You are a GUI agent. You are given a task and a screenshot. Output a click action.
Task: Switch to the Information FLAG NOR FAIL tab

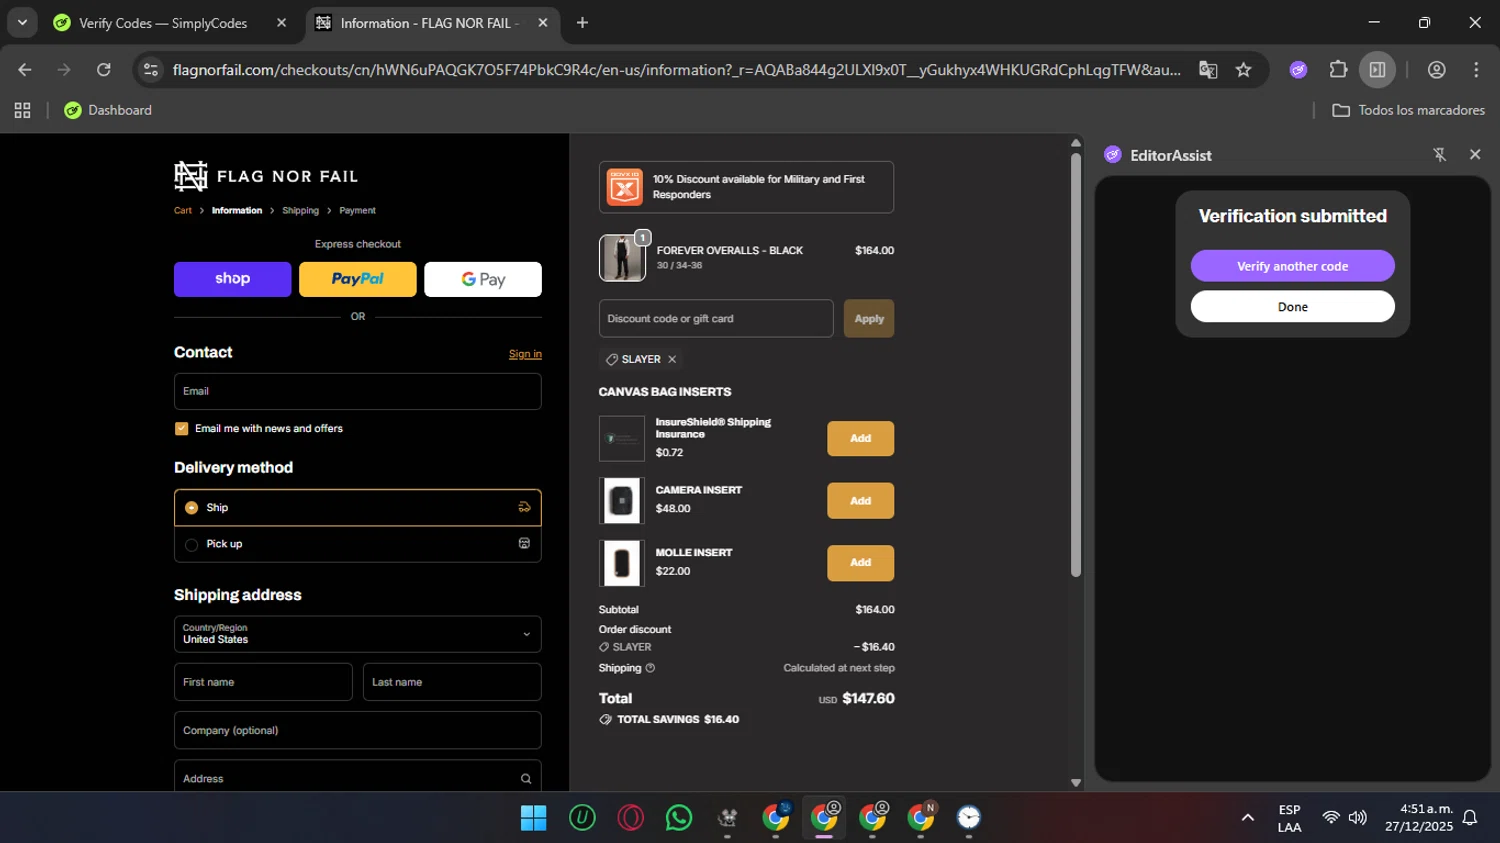[432, 23]
